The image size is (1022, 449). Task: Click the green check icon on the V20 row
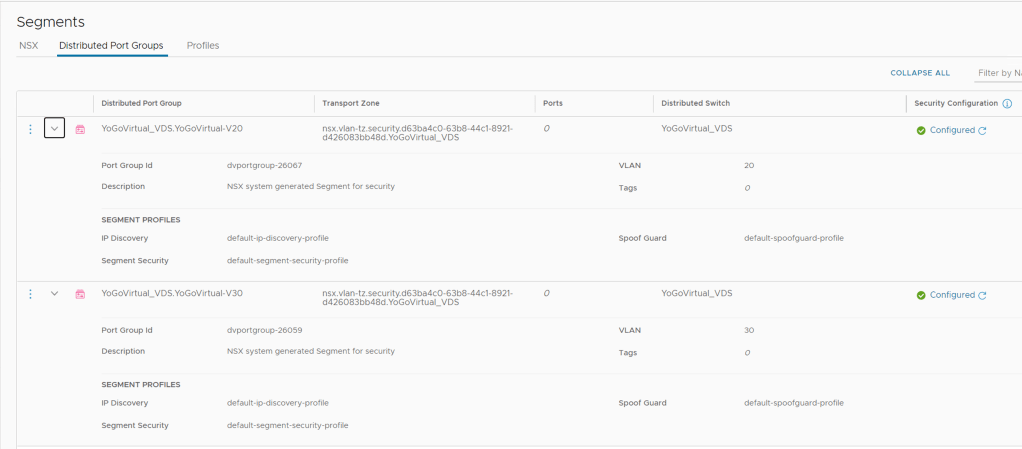coord(921,130)
